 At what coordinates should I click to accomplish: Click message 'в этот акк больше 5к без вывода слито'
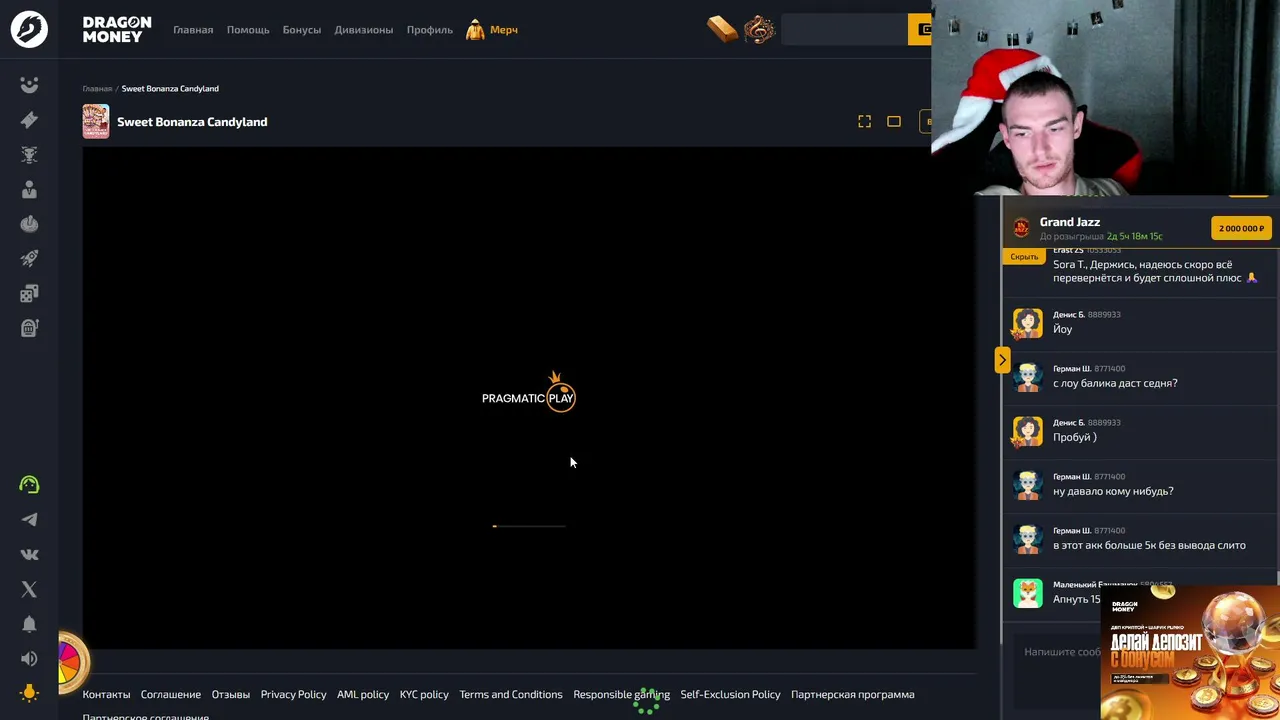click(1149, 545)
